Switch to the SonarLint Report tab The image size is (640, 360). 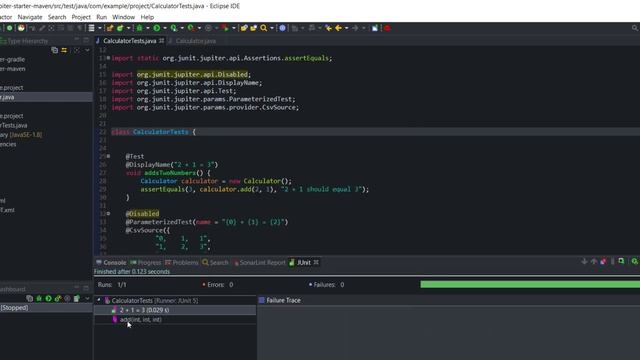[260, 262]
